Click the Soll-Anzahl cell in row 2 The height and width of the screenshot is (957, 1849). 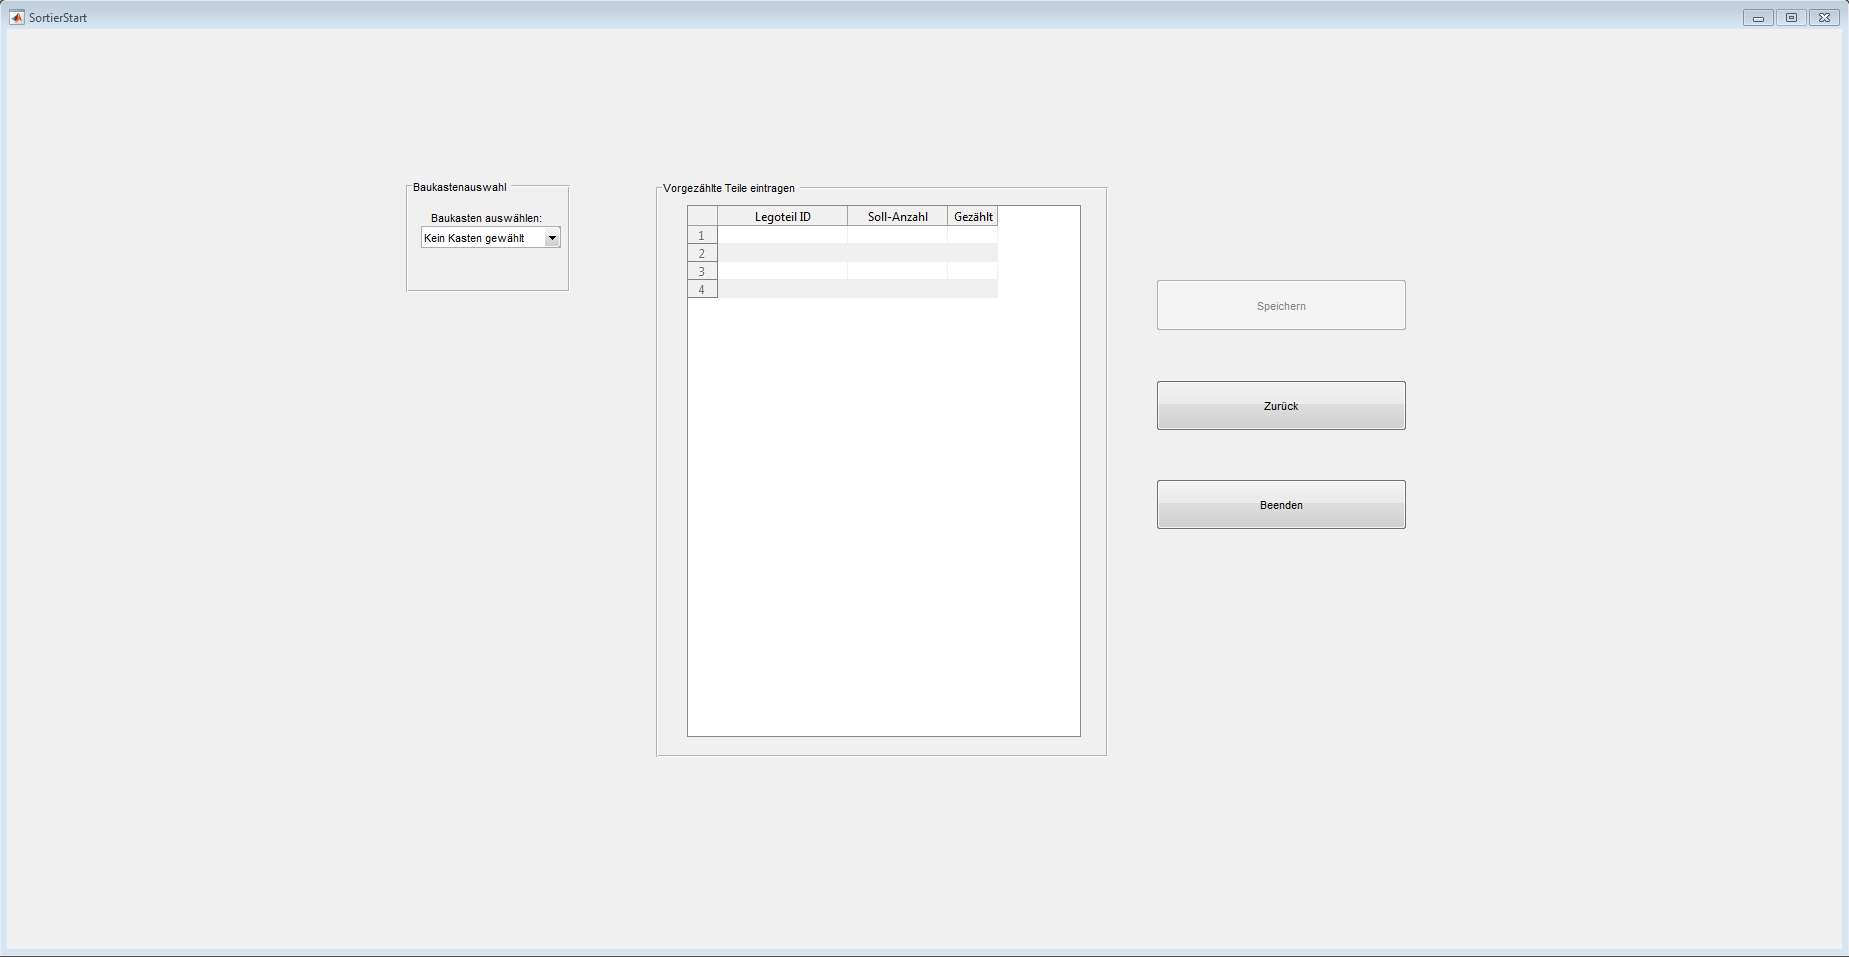tap(897, 254)
